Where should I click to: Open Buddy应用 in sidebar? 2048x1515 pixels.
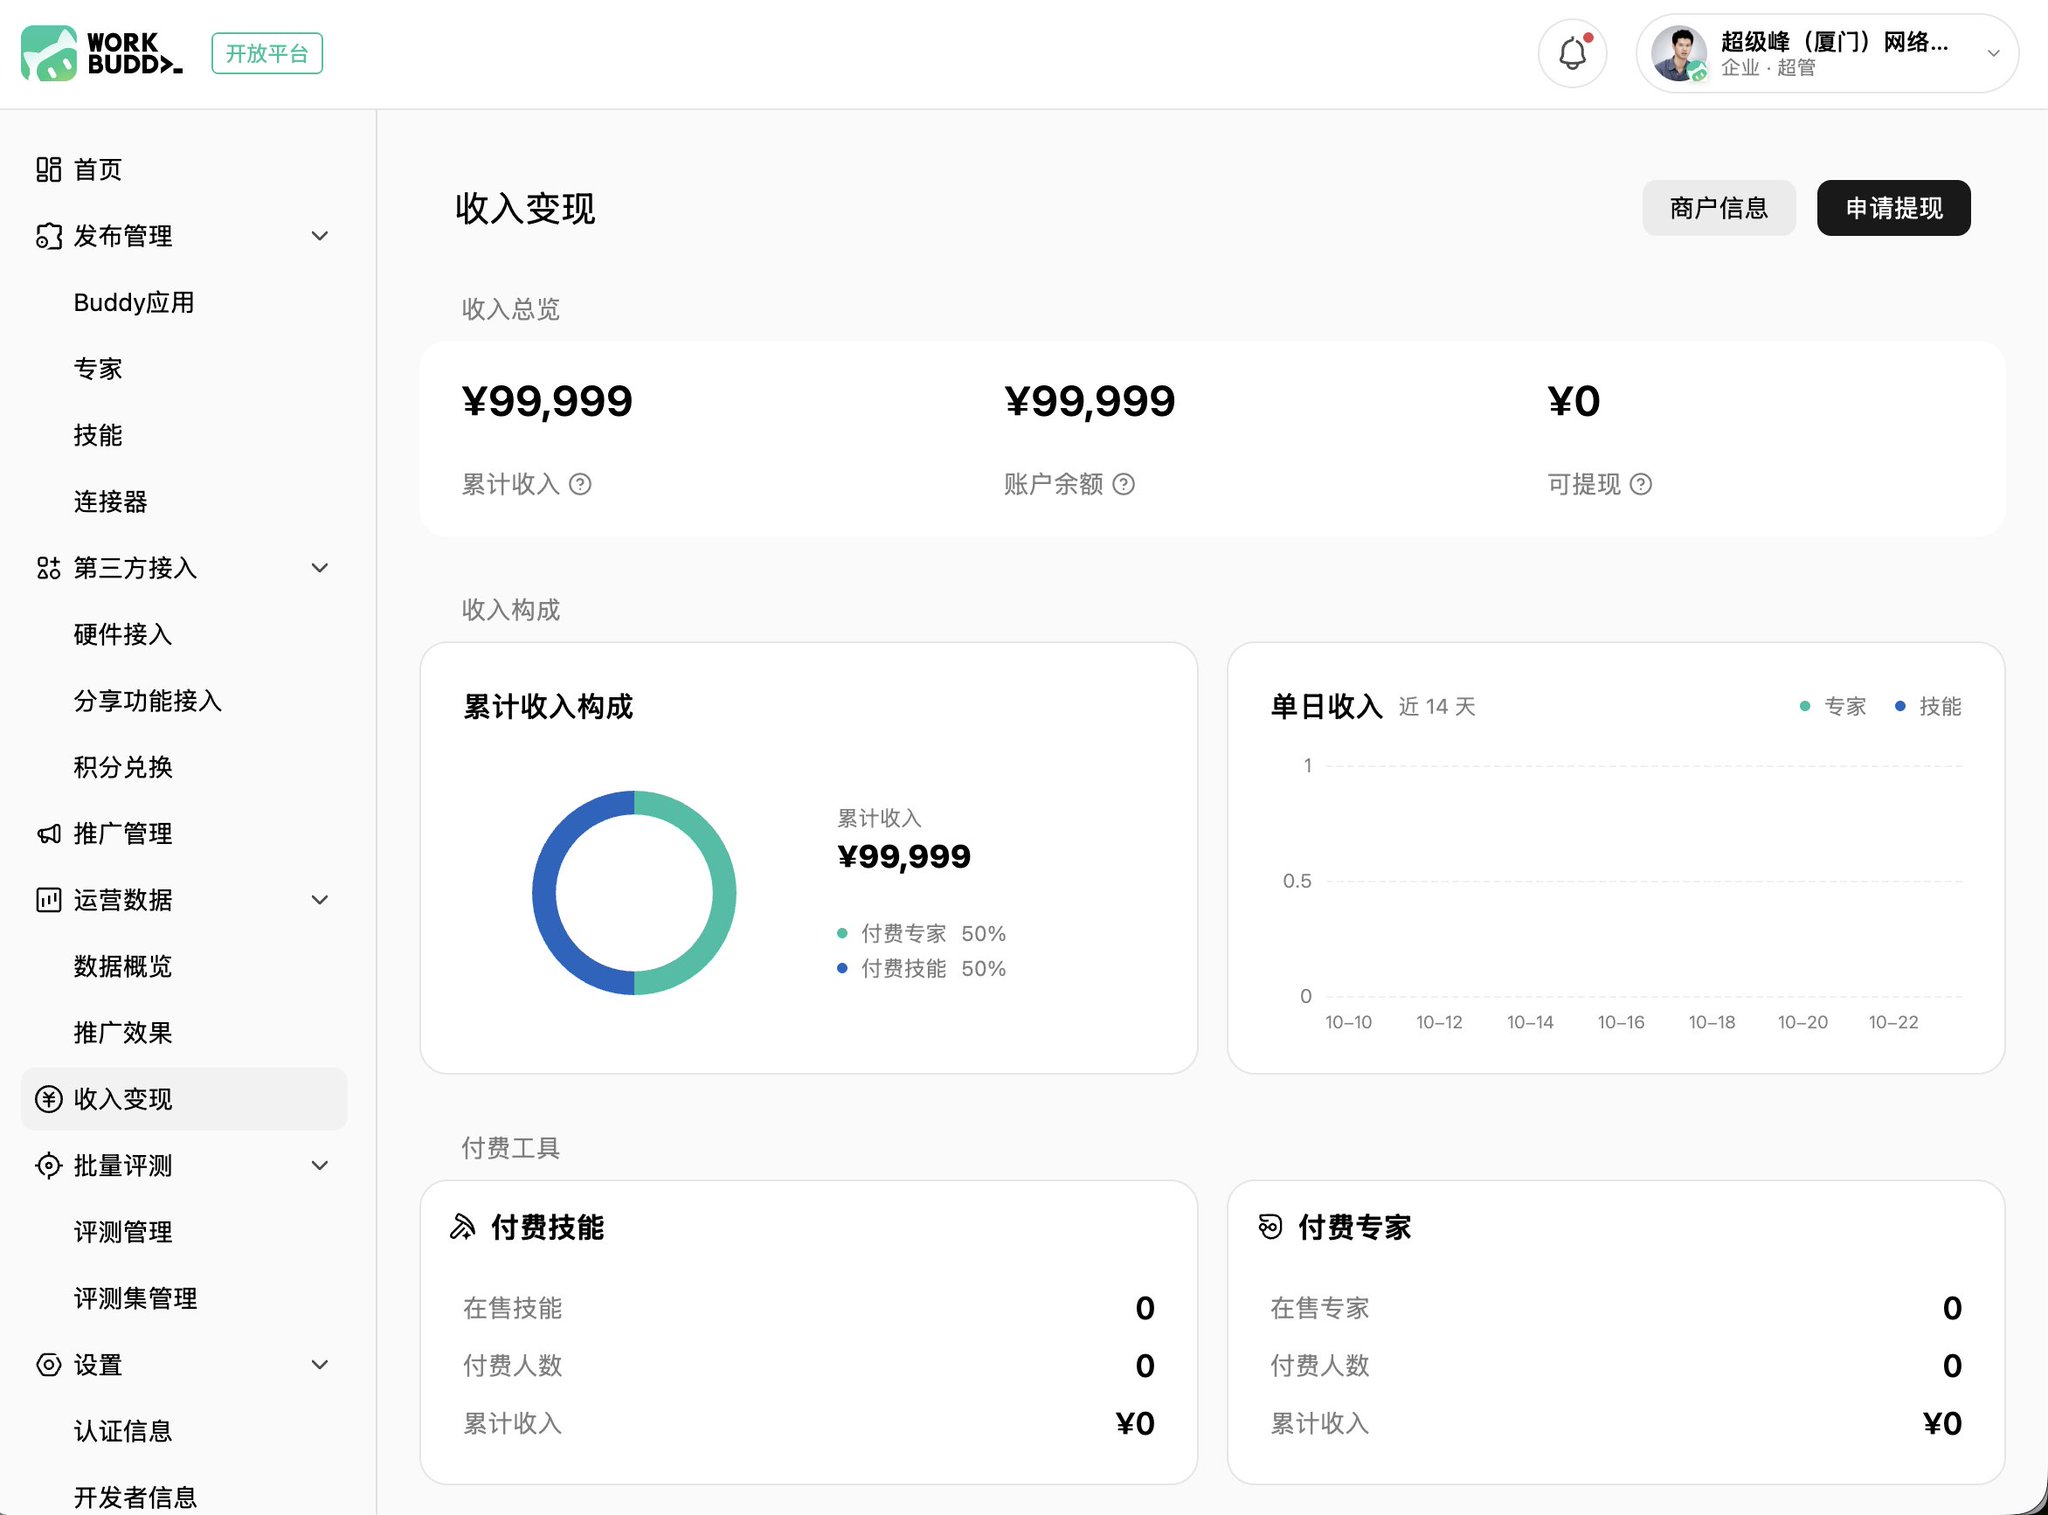click(x=134, y=303)
